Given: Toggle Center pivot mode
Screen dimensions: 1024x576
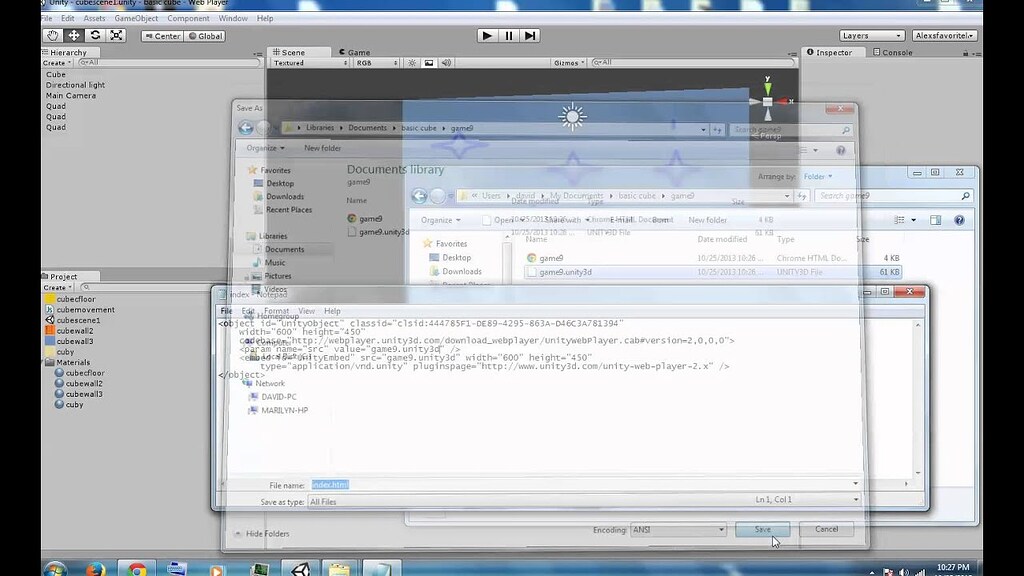Looking at the screenshot, I should coord(163,35).
